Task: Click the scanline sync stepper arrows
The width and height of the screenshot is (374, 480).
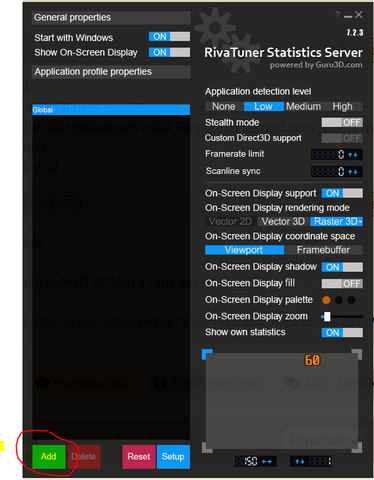Action: tap(353, 172)
